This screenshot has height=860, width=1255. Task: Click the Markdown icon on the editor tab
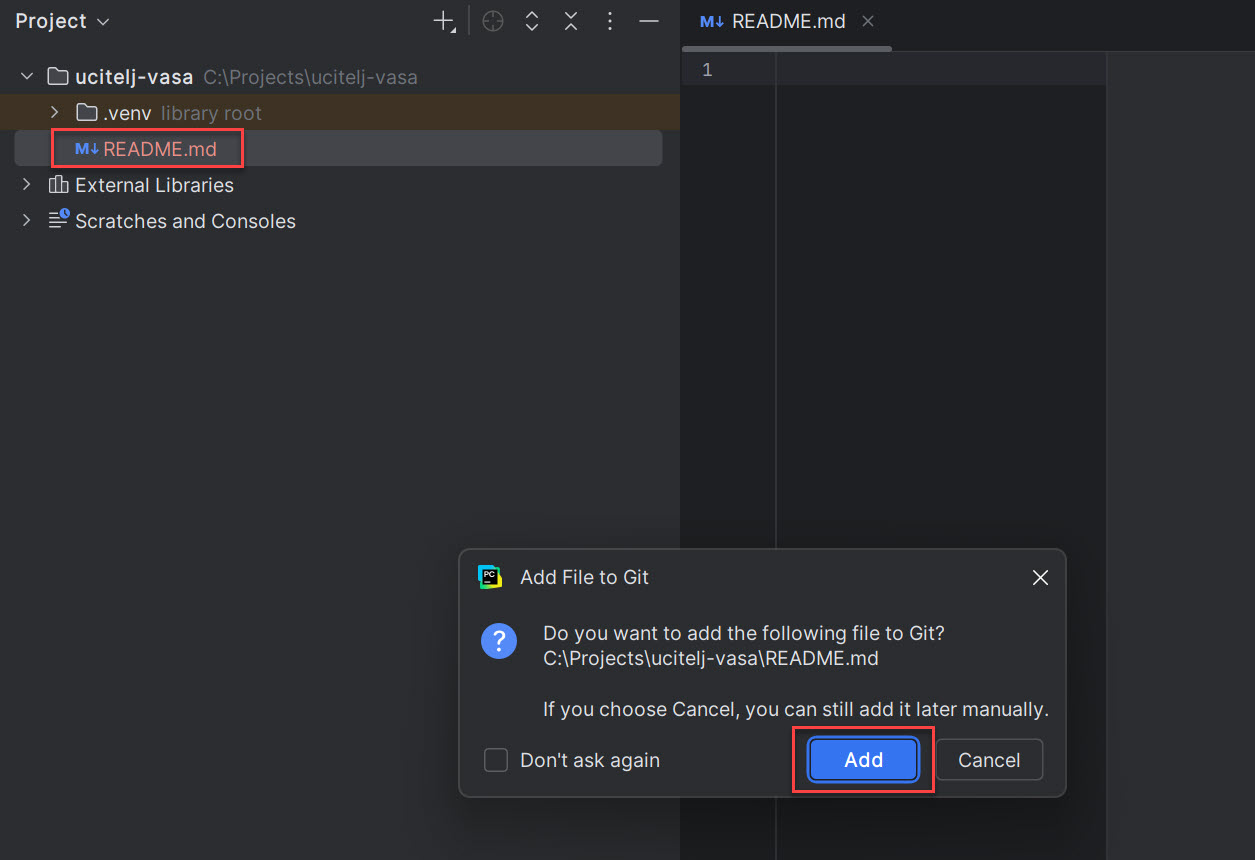pos(712,20)
